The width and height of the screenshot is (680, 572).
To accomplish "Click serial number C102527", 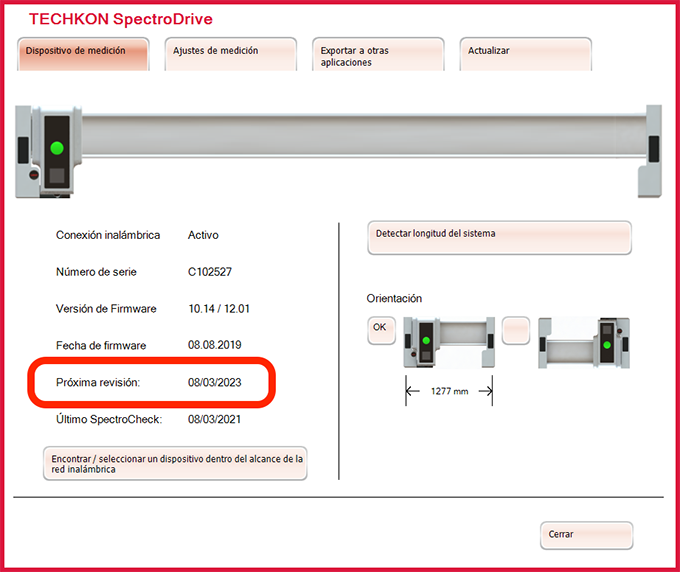I will (210, 272).
